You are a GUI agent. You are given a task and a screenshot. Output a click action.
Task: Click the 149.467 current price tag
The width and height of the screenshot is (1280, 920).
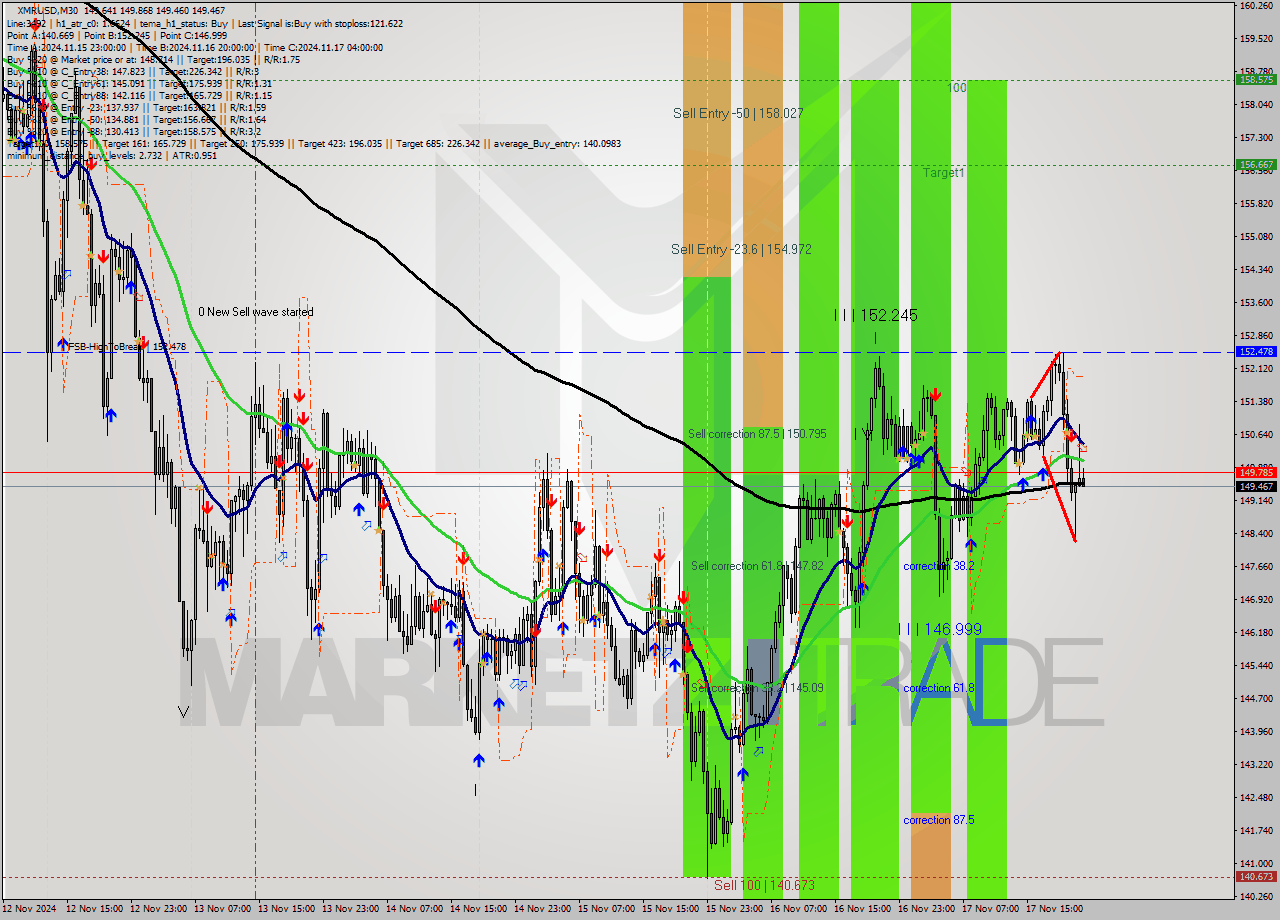click(x=1256, y=486)
